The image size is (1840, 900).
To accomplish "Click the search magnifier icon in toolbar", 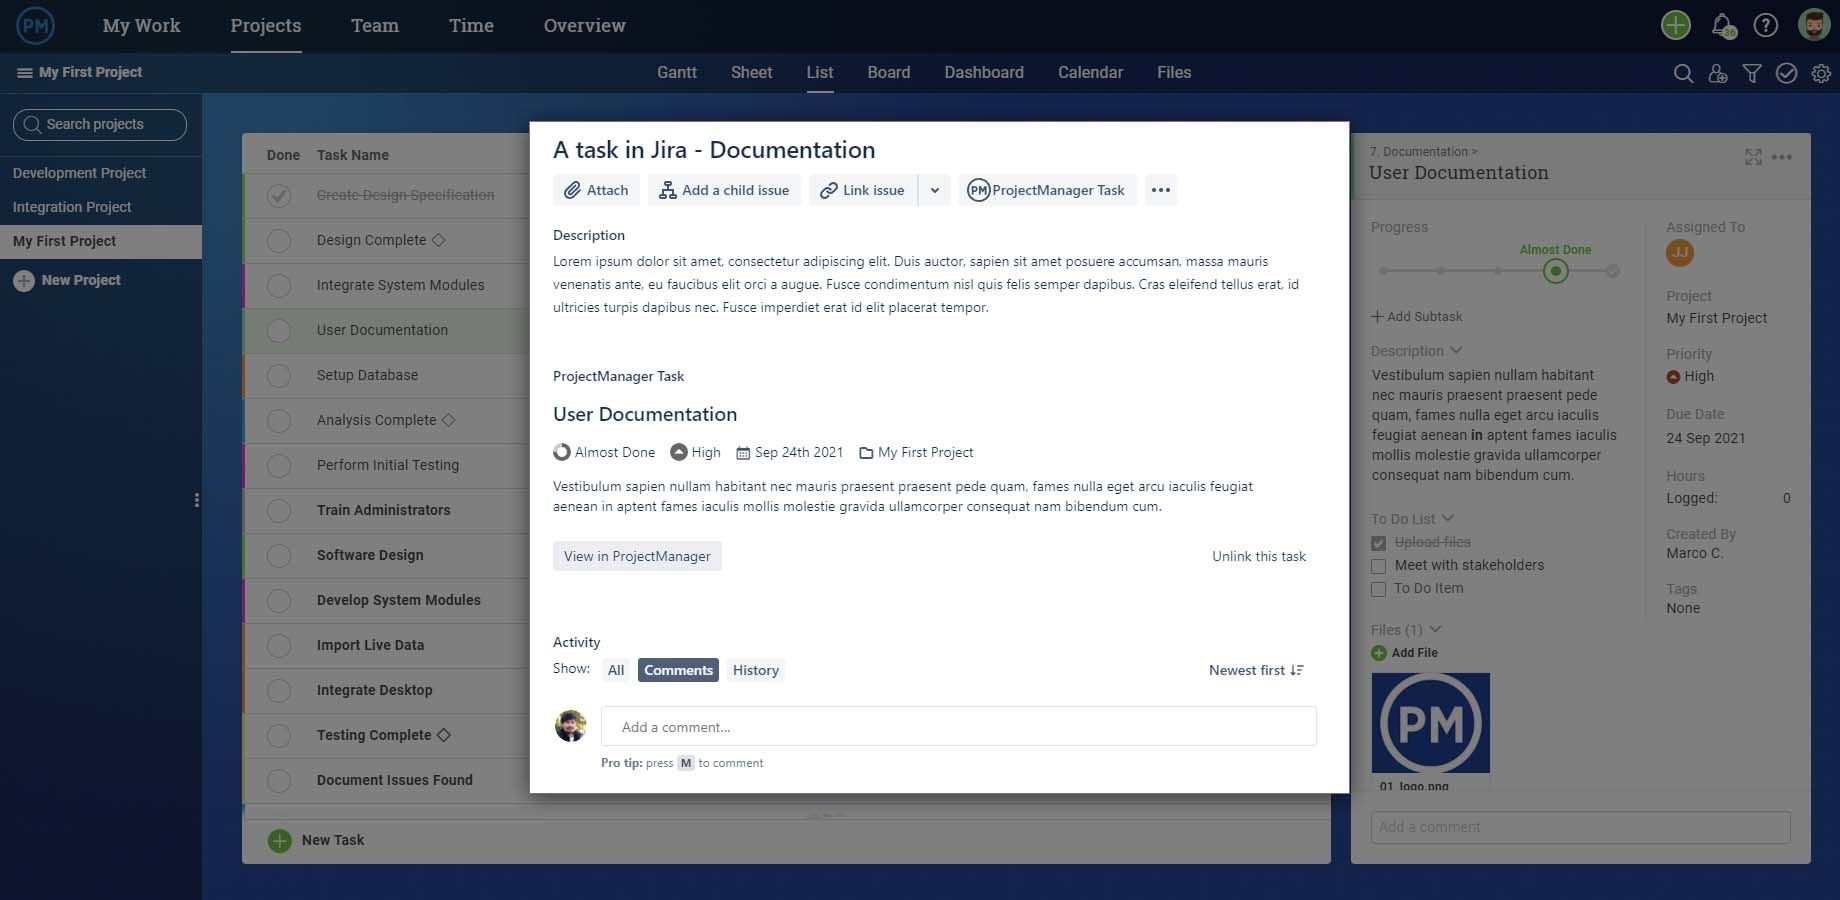I will [x=1683, y=73].
